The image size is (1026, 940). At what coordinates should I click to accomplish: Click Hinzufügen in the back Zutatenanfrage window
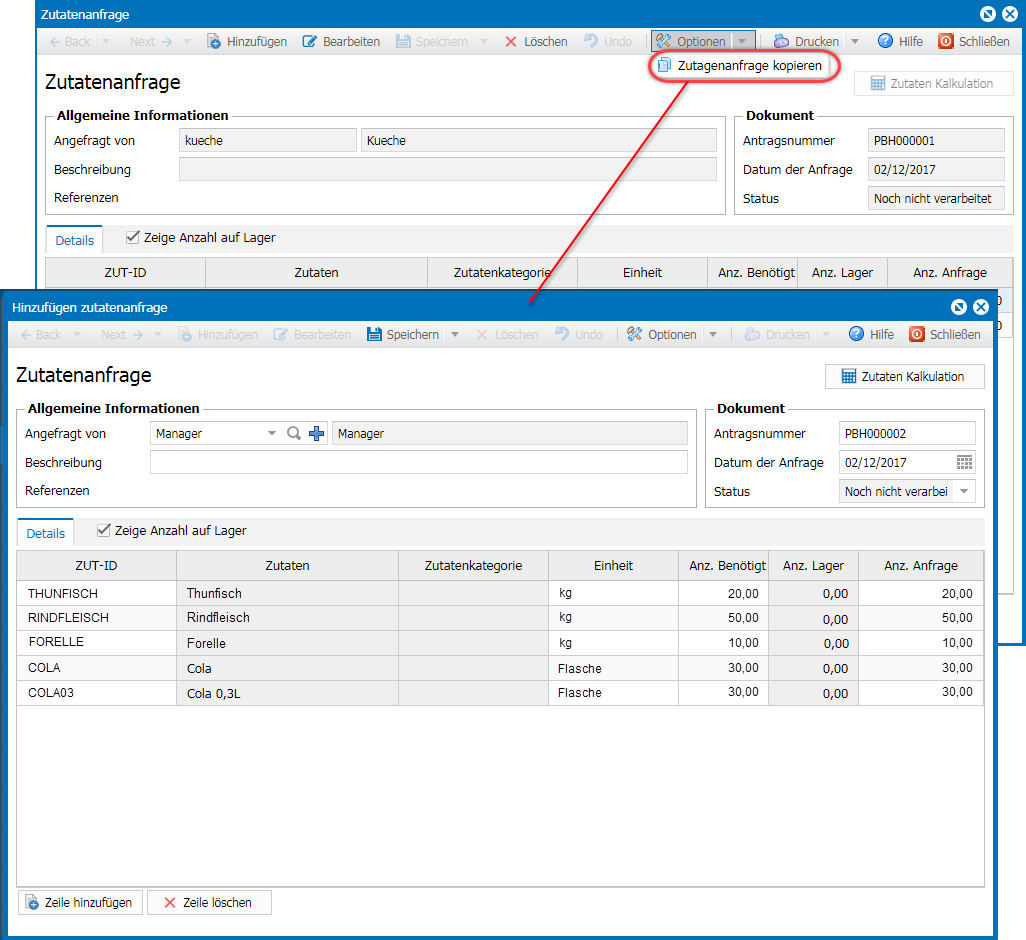pyautogui.click(x=247, y=41)
